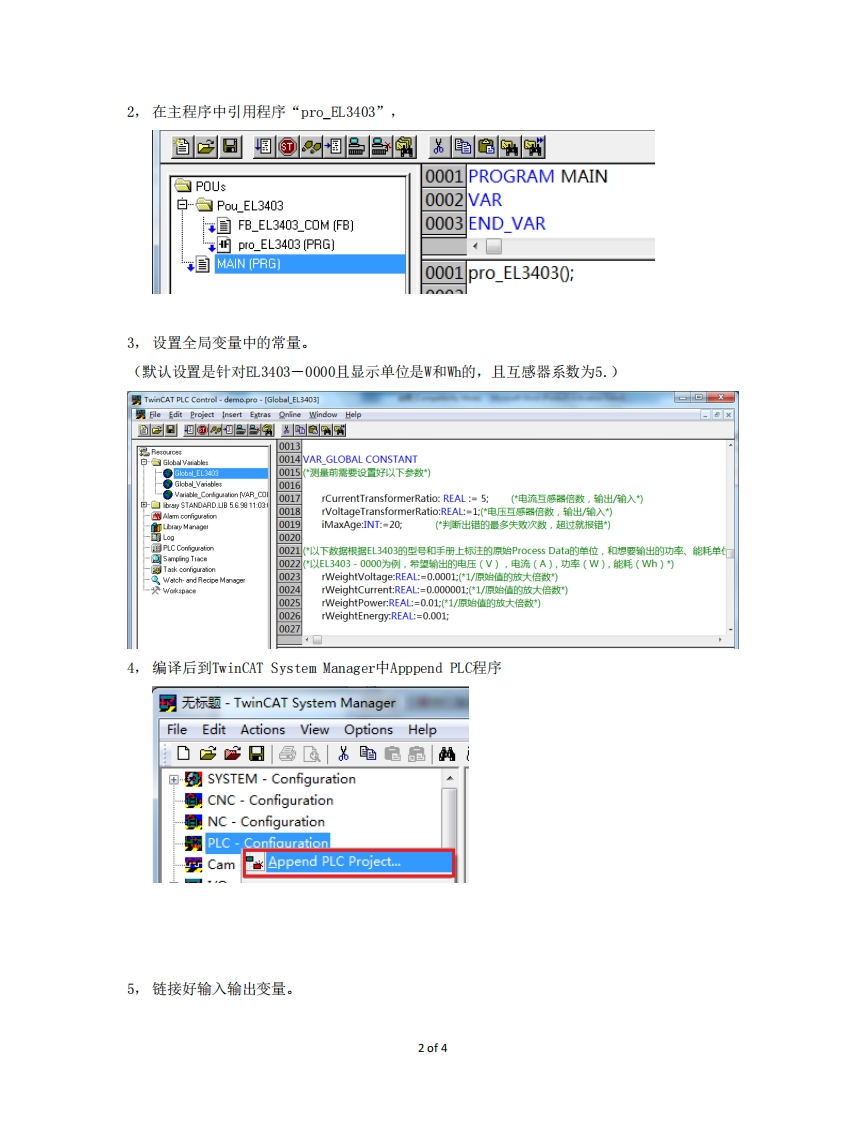Click the Cut scissors icon in top toolbar
This screenshot has height=1122, width=866.
click(438, 147)
